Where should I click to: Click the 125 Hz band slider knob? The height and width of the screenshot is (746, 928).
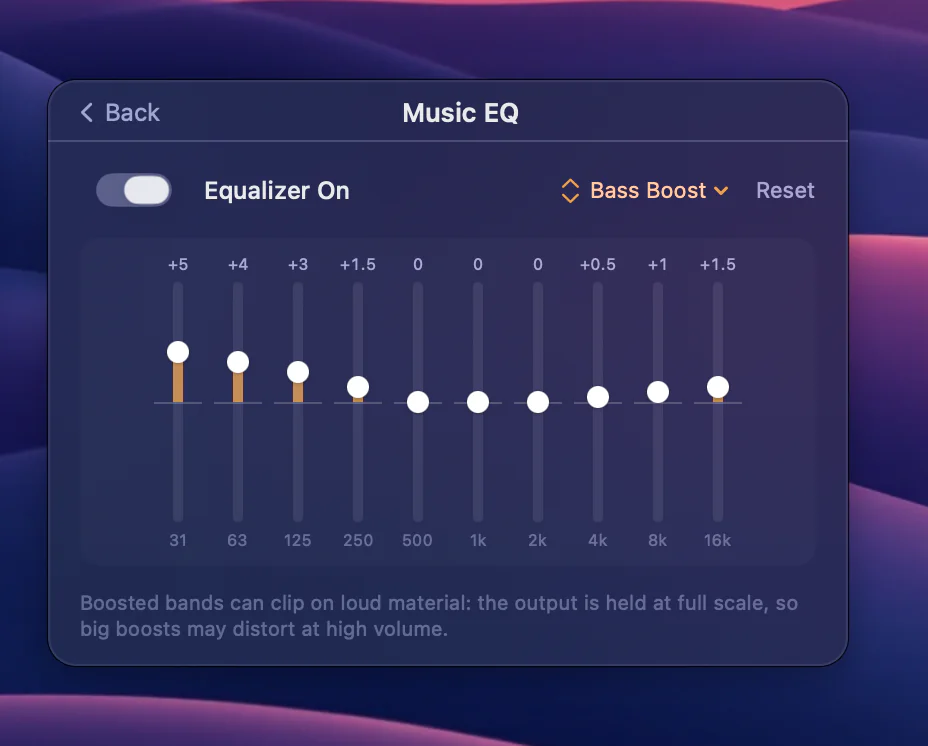point(298,372)
